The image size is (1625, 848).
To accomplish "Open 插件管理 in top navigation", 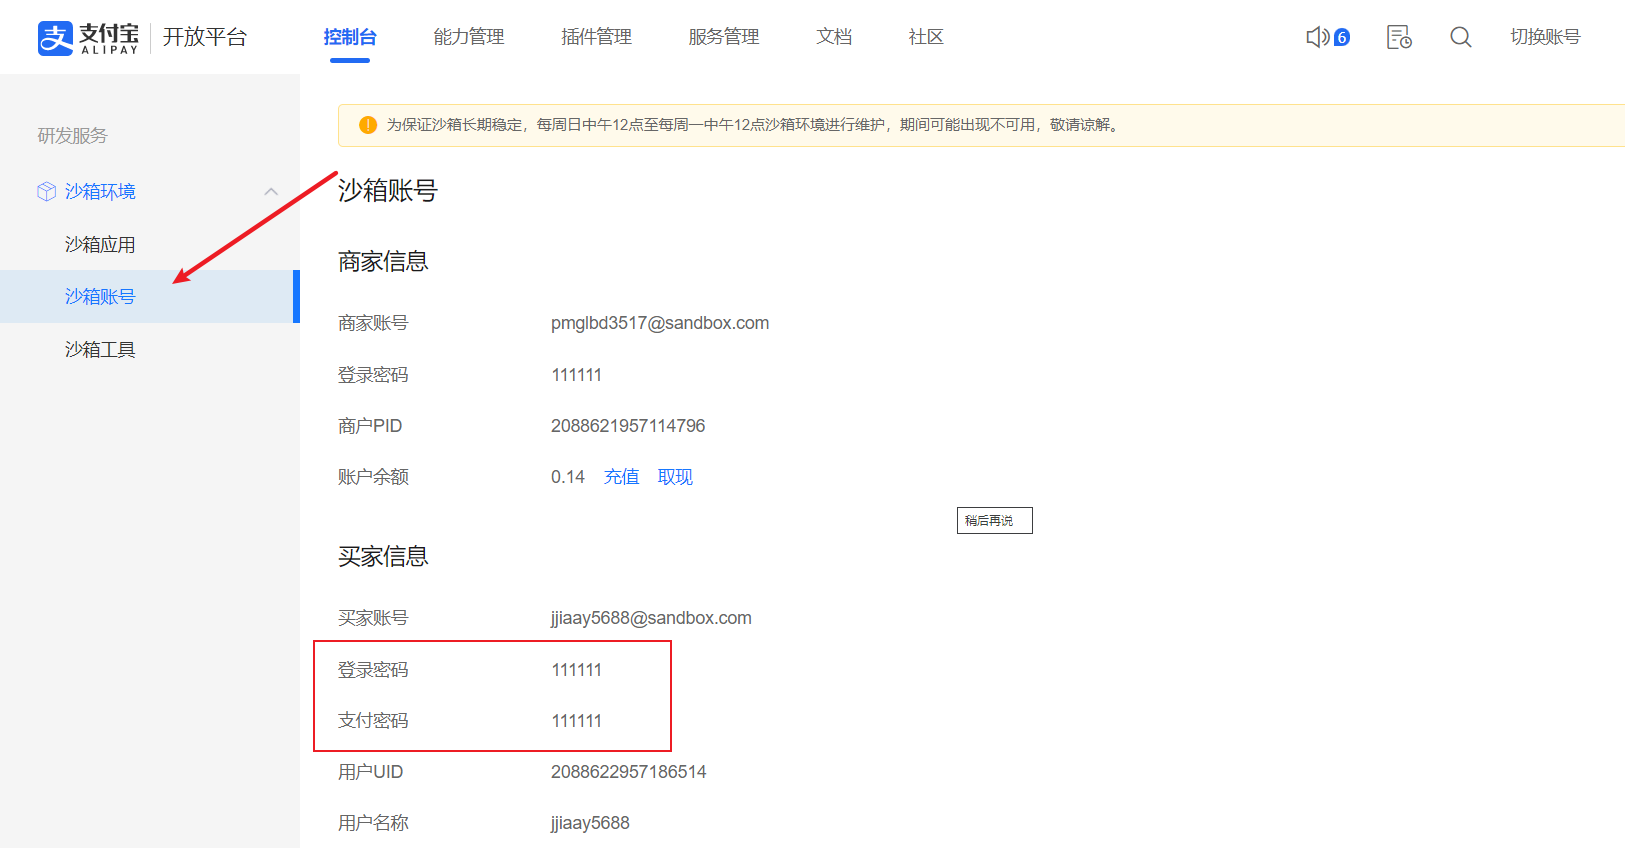I will tap(597, 37).
